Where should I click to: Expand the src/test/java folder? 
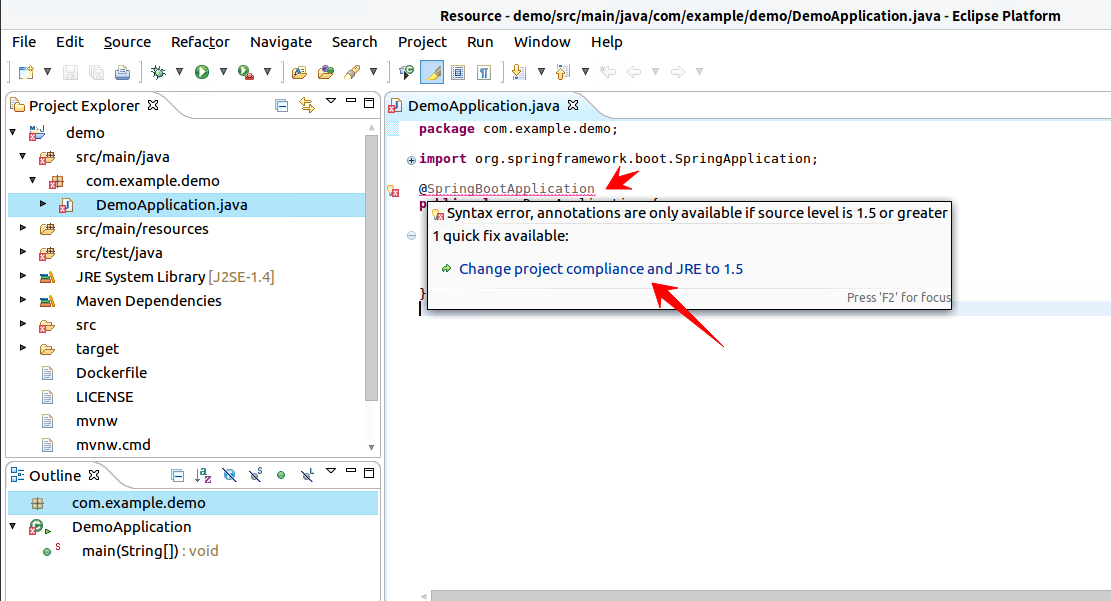23,252
